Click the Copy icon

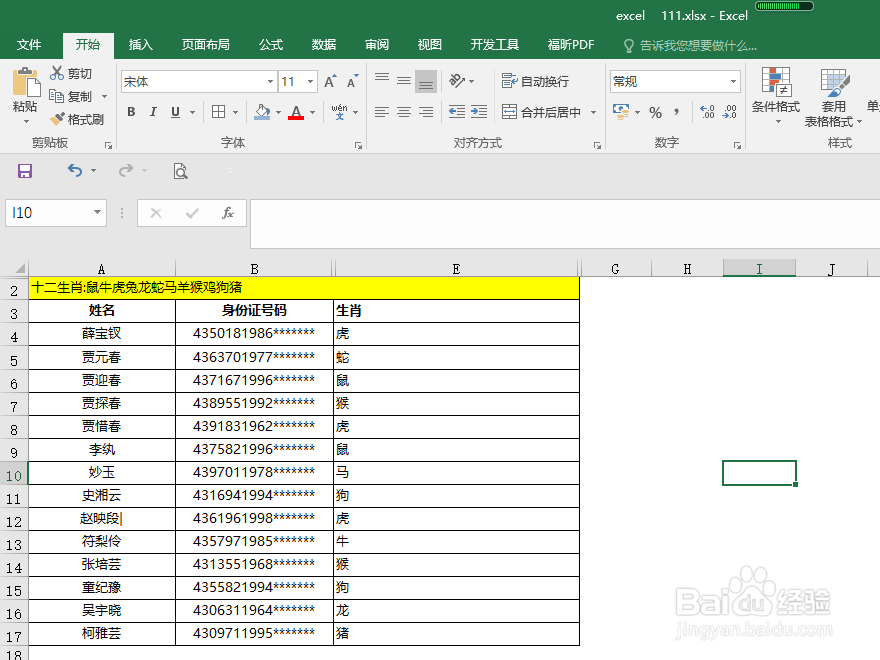pyautogui.click(x=56, y=96)
